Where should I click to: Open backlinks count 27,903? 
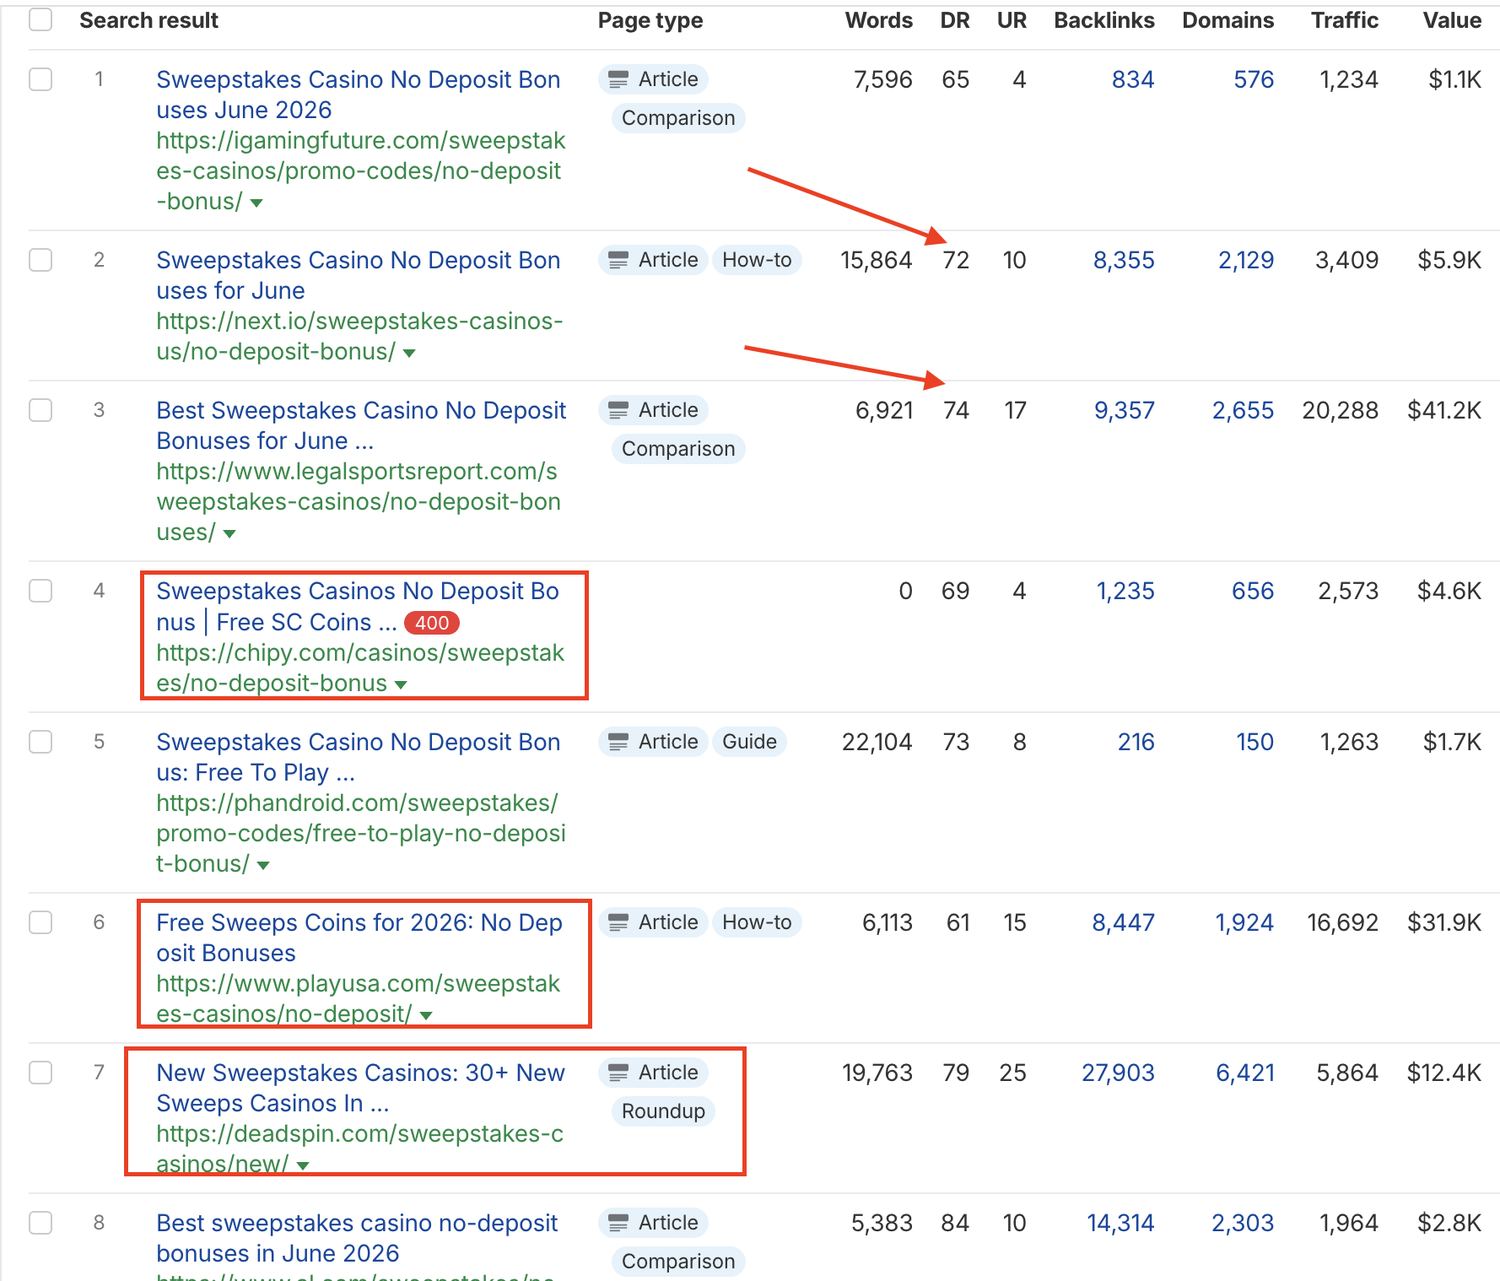(1118, 1072)
